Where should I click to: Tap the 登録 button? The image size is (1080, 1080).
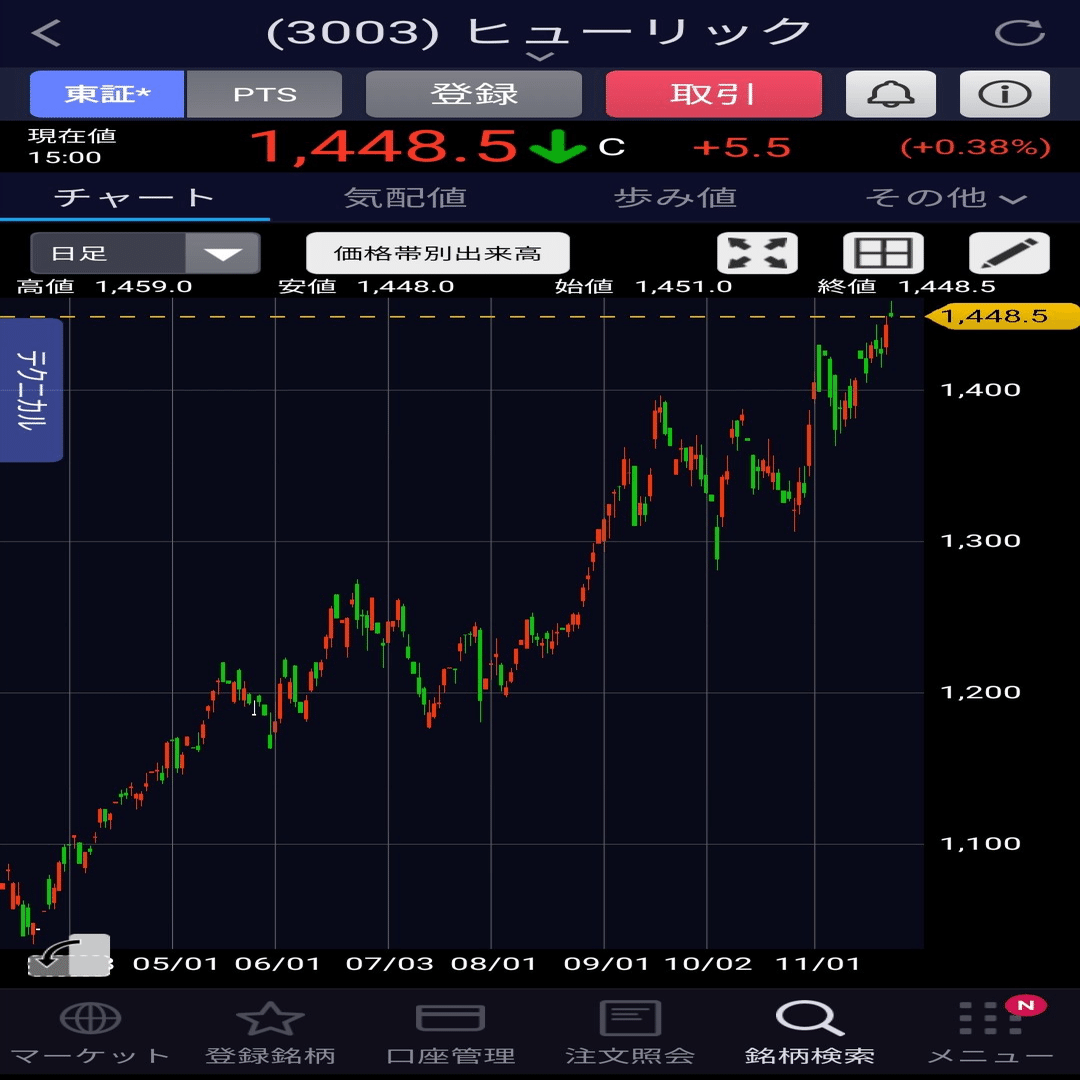point(474,94)
